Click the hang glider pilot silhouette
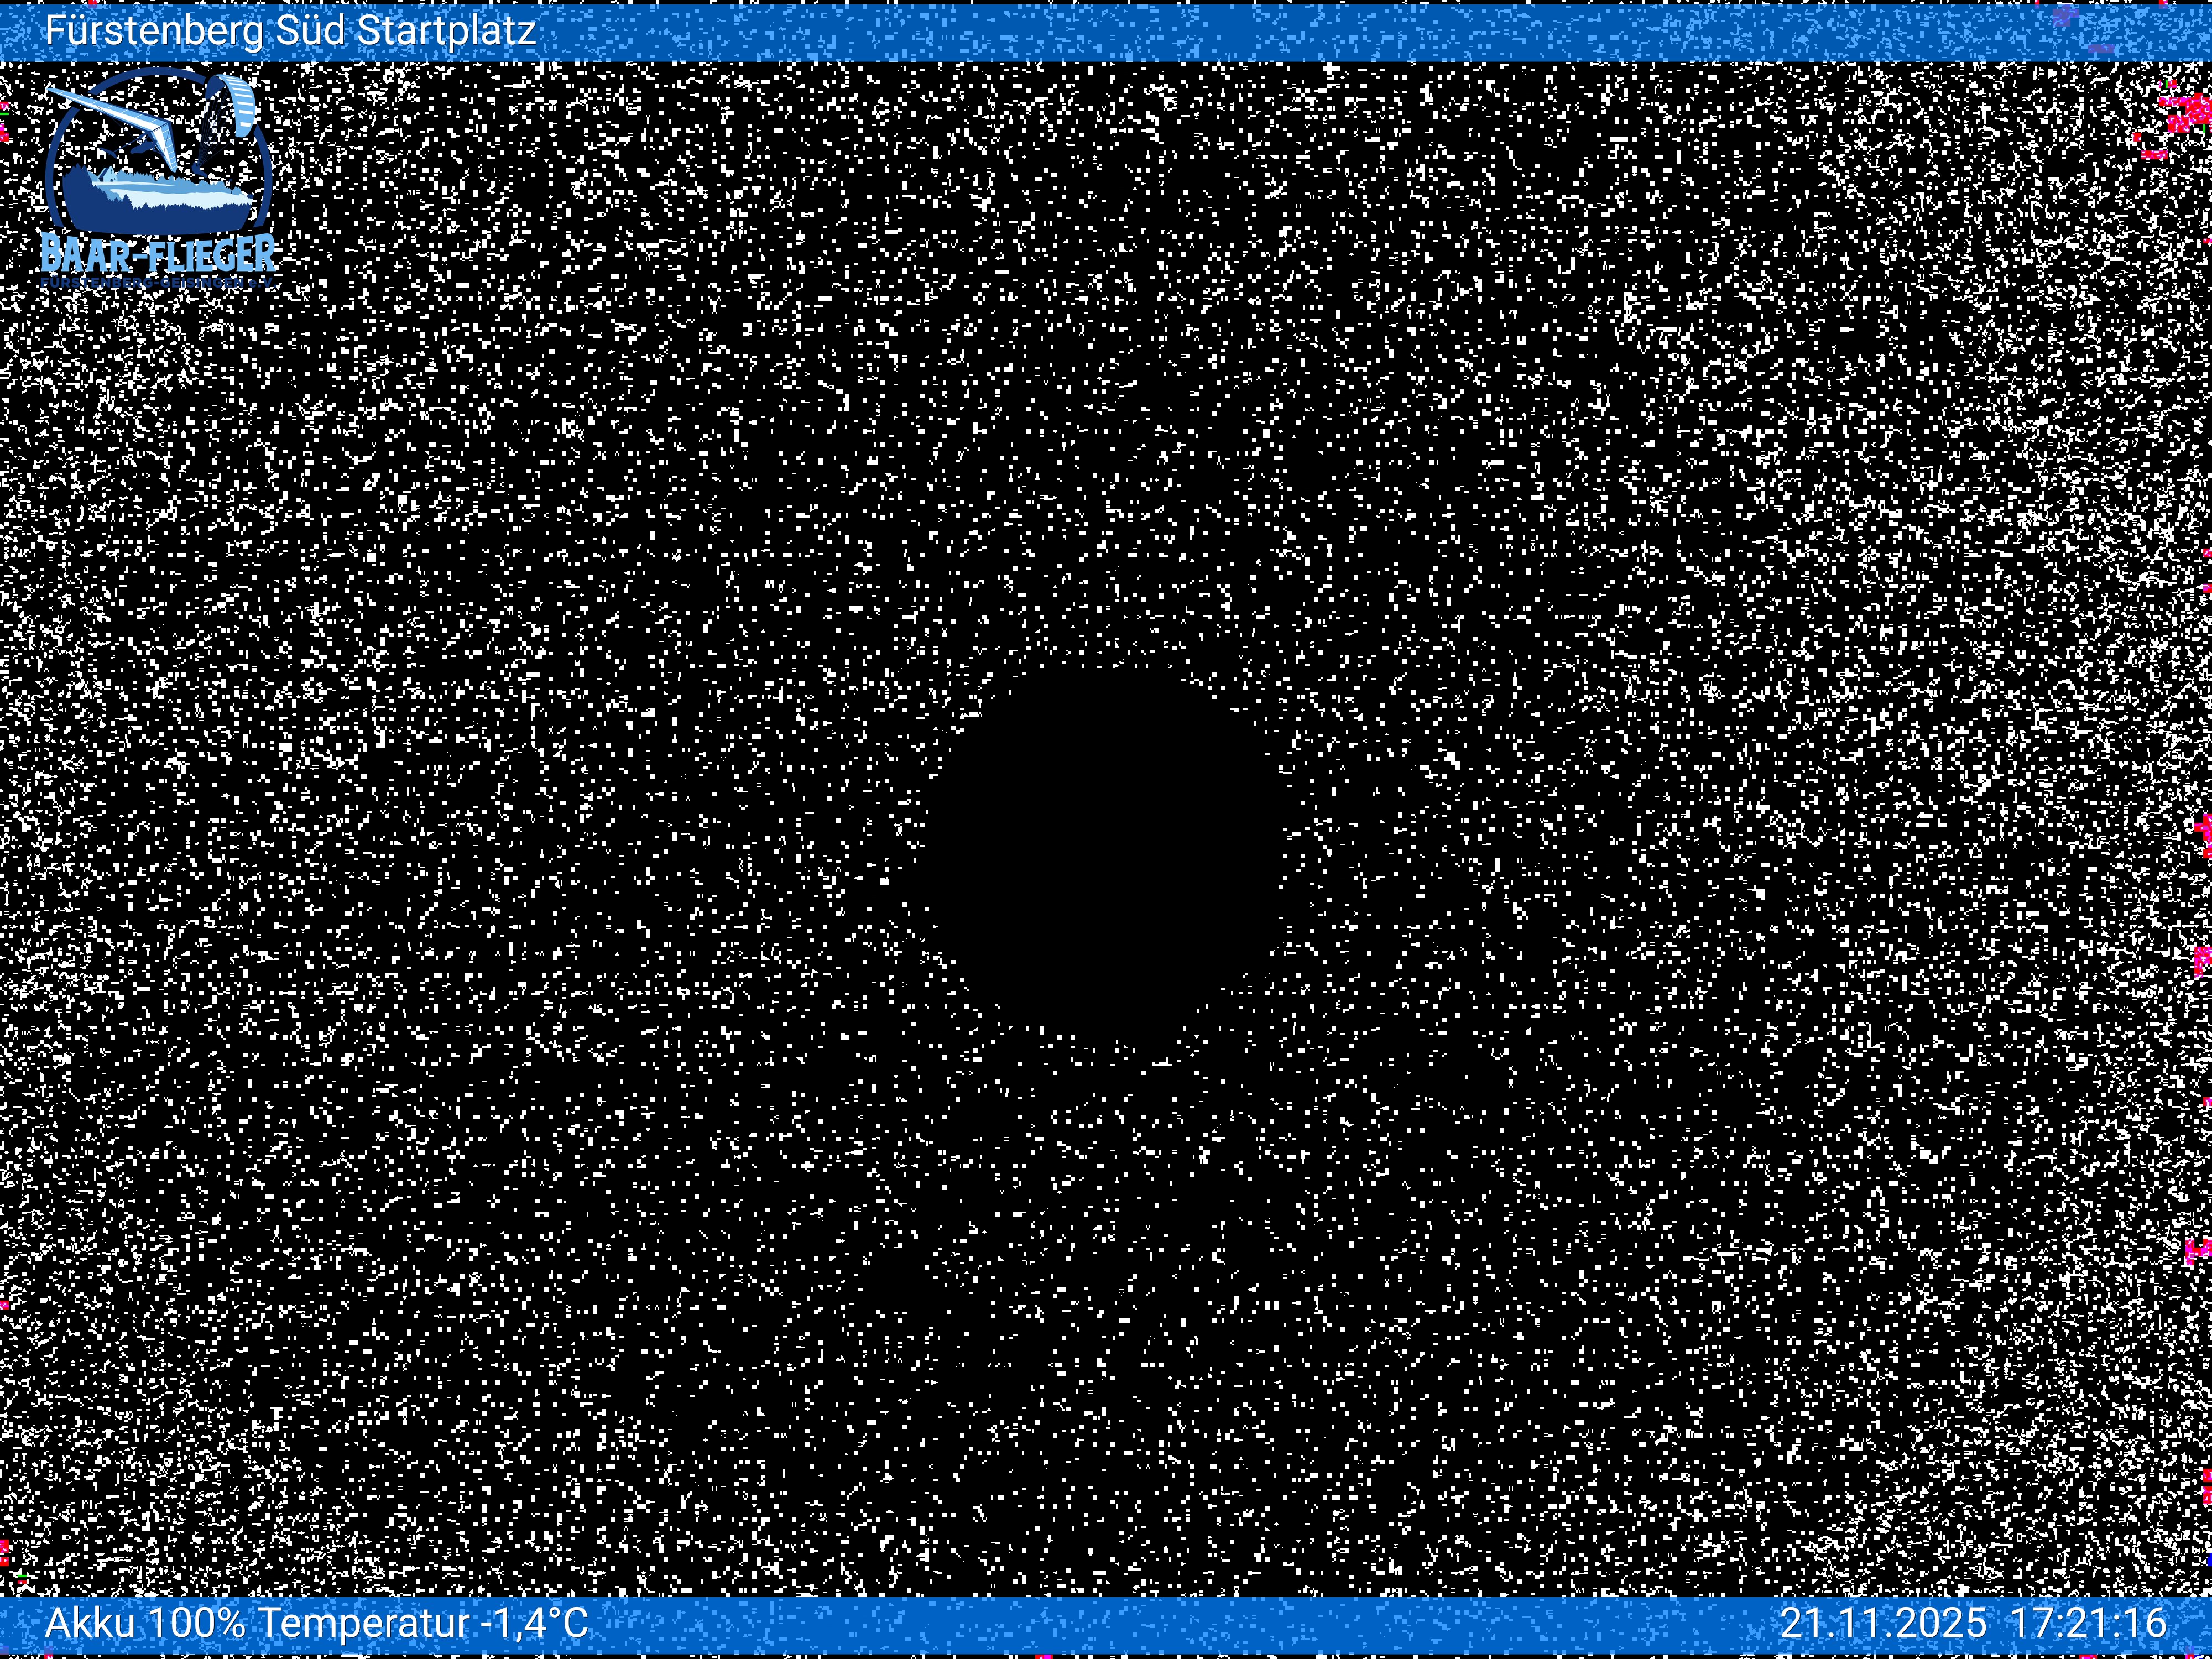This screenshot has height=1659, width=2212. (x=142, y=148)
